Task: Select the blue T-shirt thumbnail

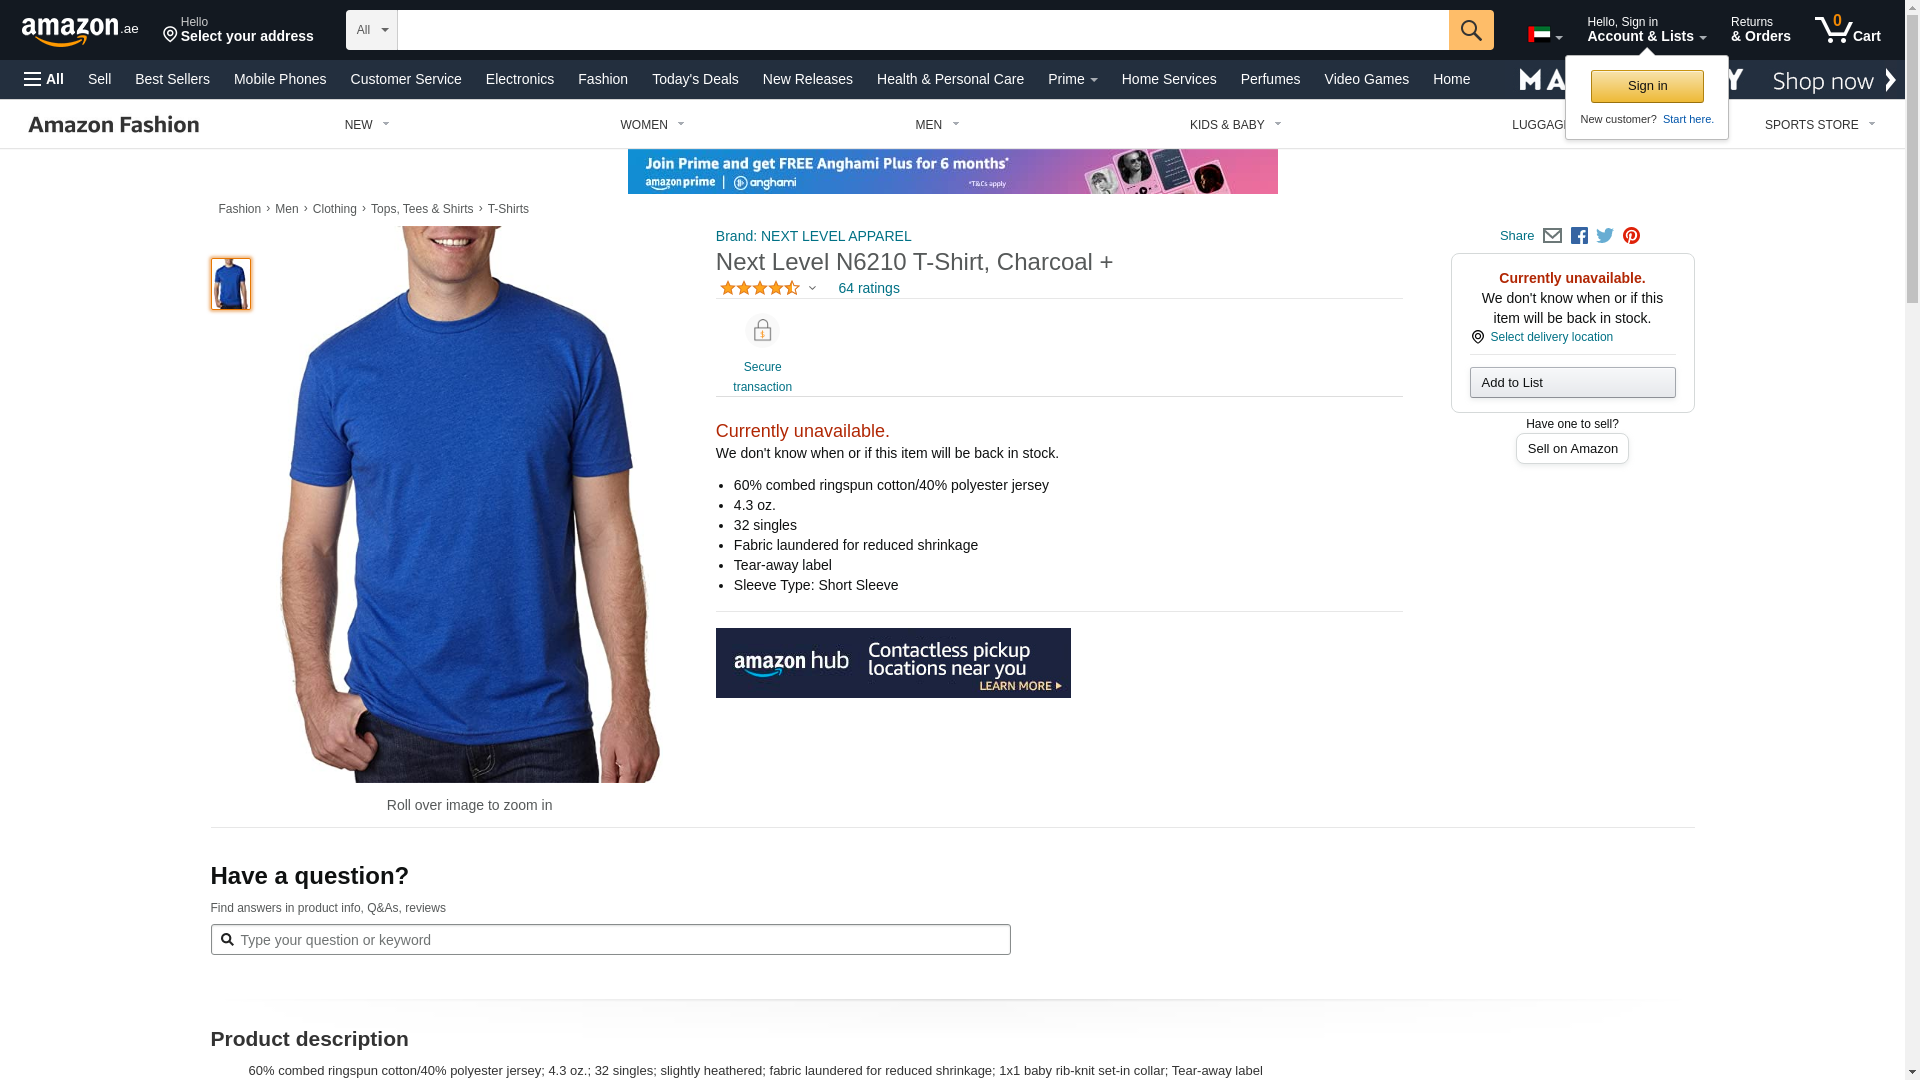Action: coord(231,284)
